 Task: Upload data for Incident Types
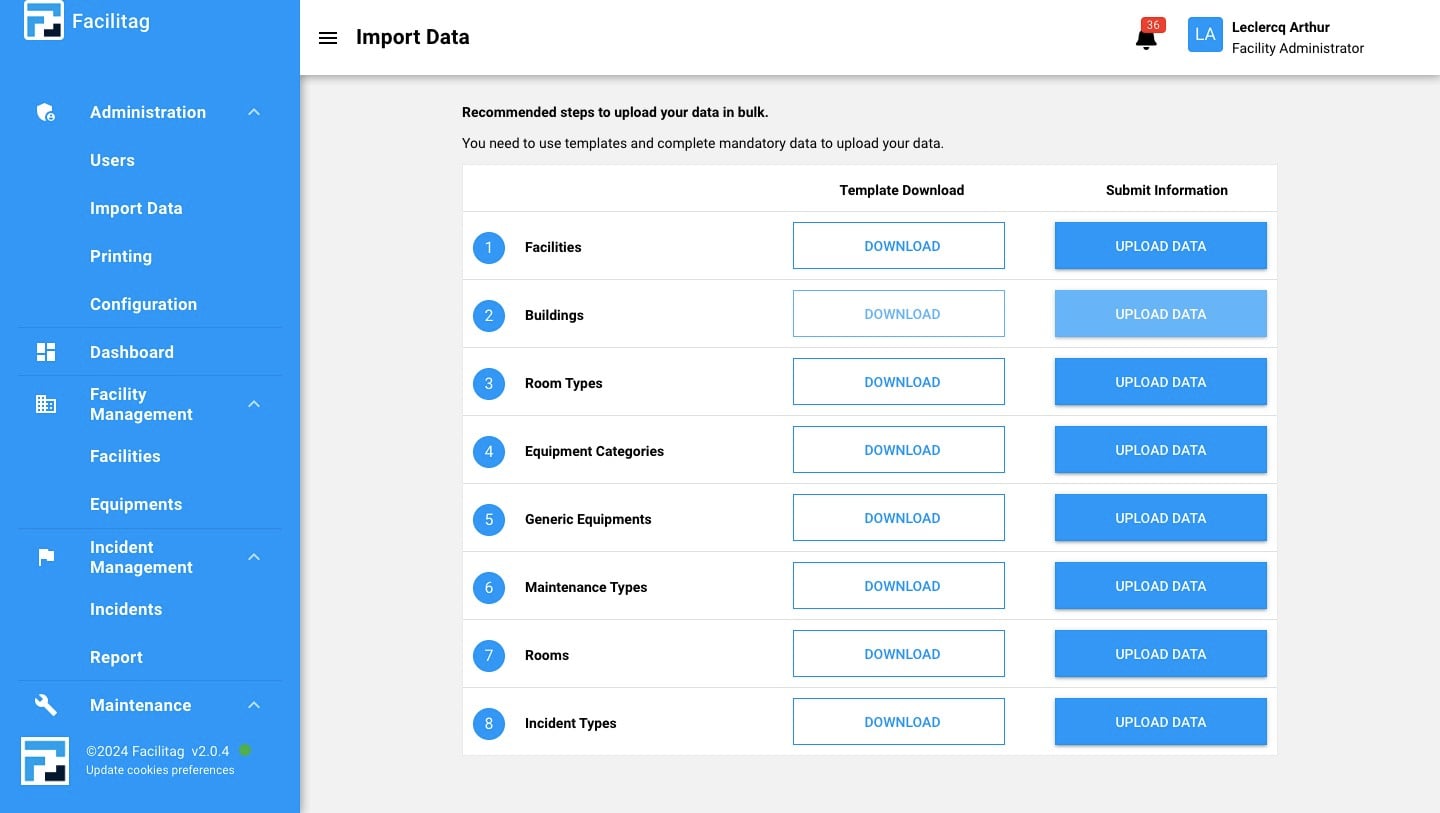(x=1160, y=721)
